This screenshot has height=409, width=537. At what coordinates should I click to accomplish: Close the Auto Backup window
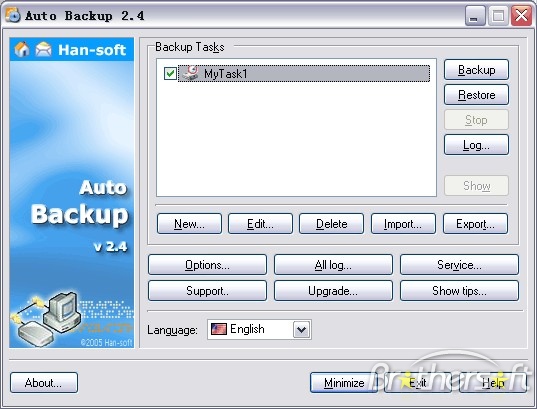pos(521,15)
